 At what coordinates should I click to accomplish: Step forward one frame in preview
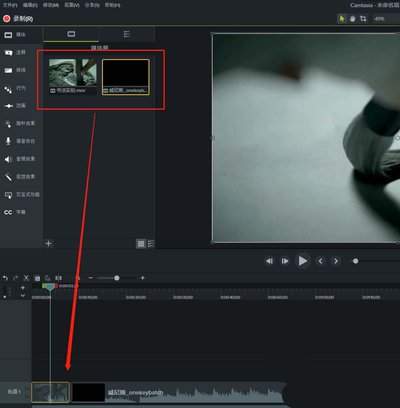coord(285,261)
